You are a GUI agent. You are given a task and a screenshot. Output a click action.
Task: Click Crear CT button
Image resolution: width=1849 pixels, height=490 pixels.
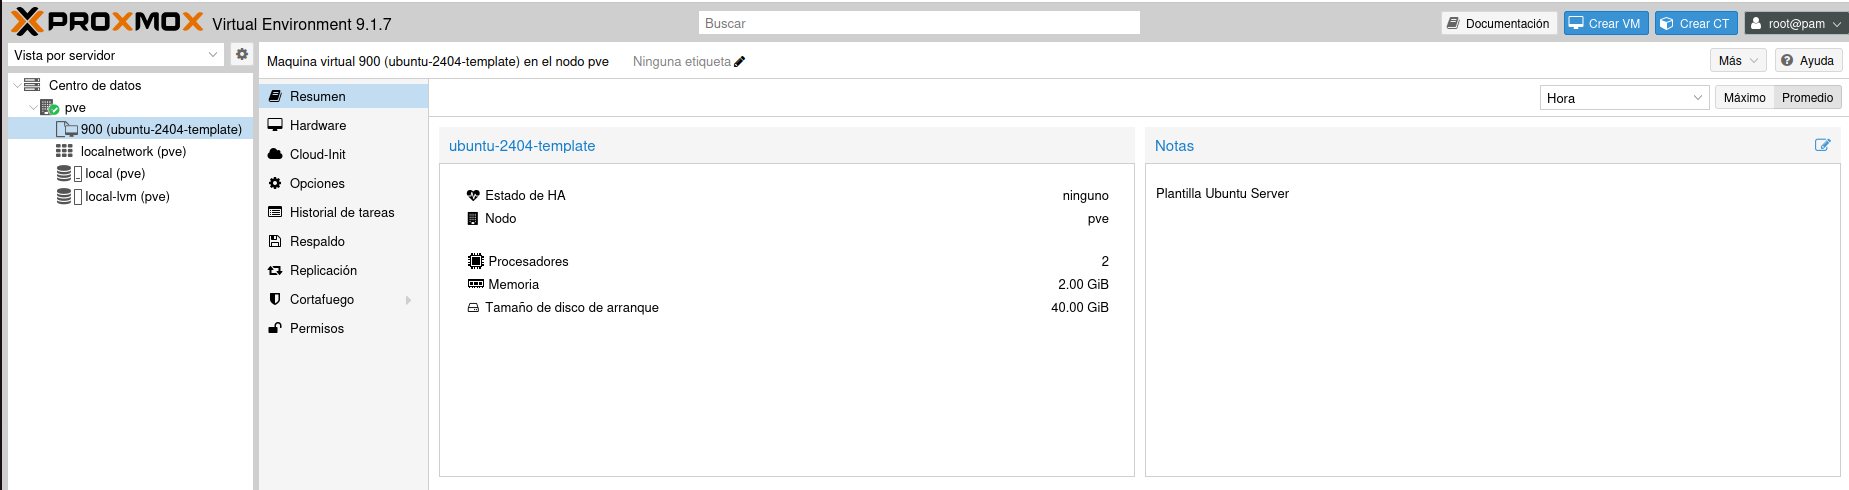(x=1696, y=23)
